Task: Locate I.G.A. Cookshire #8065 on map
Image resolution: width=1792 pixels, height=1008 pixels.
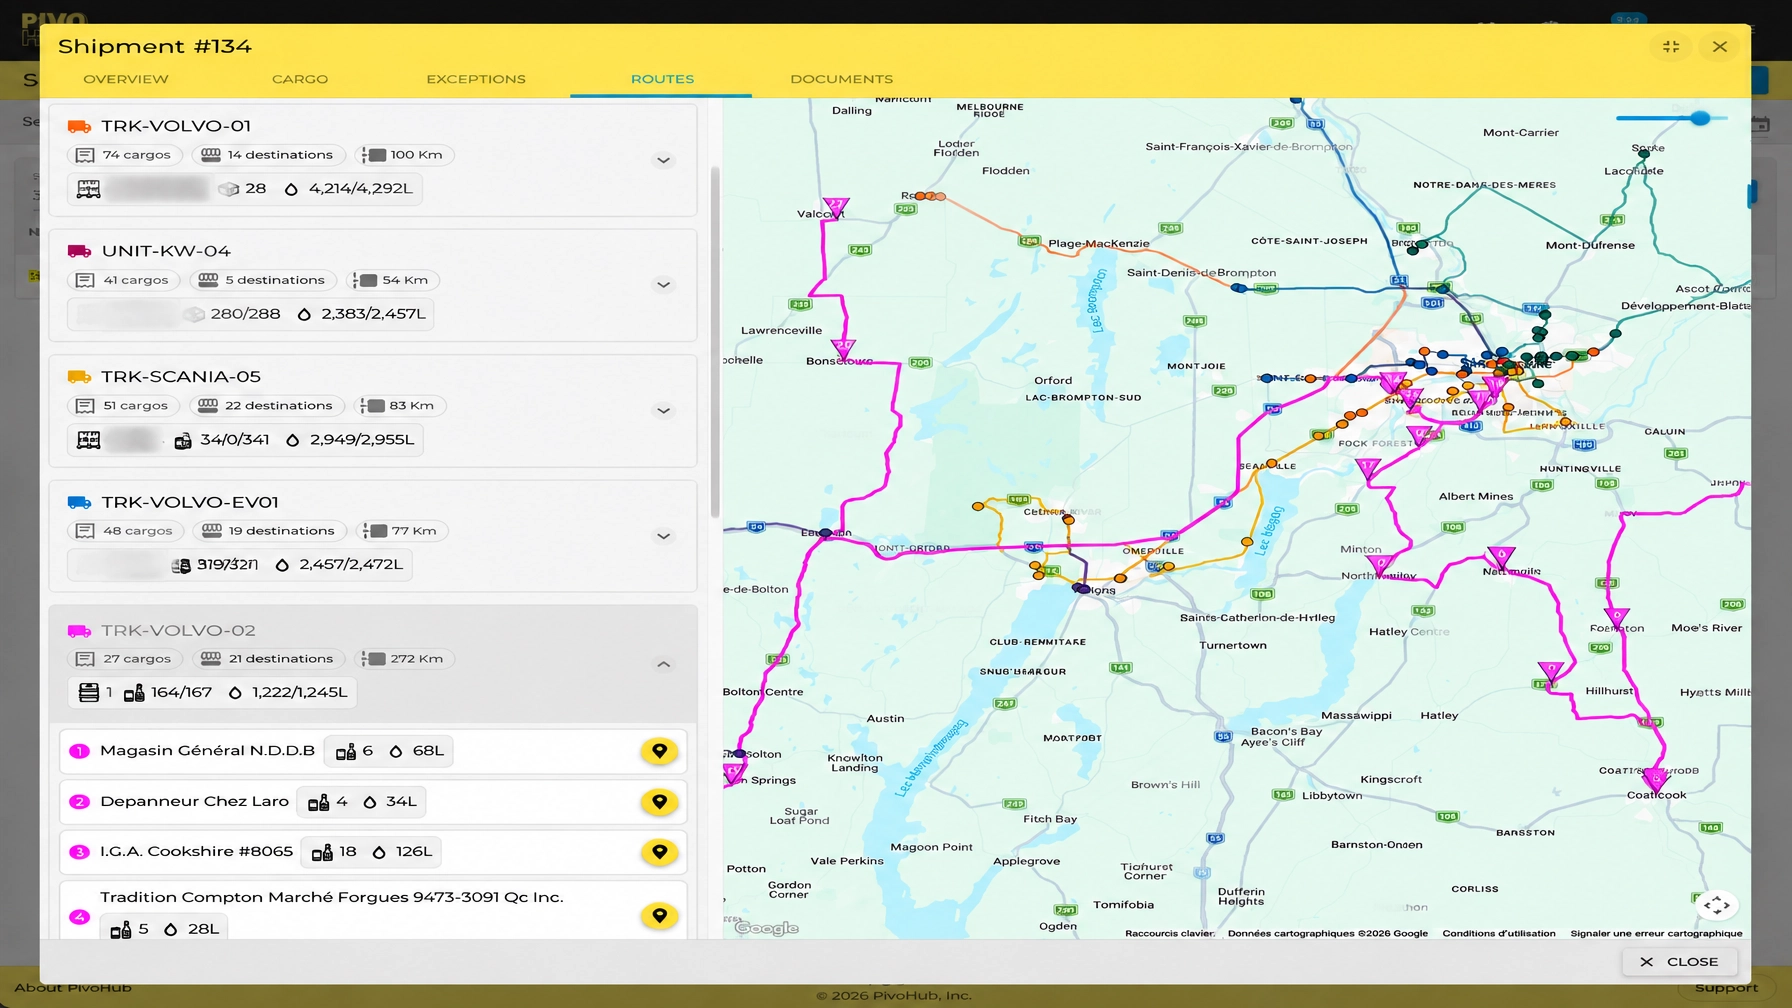Action: [x=659, y=852]
